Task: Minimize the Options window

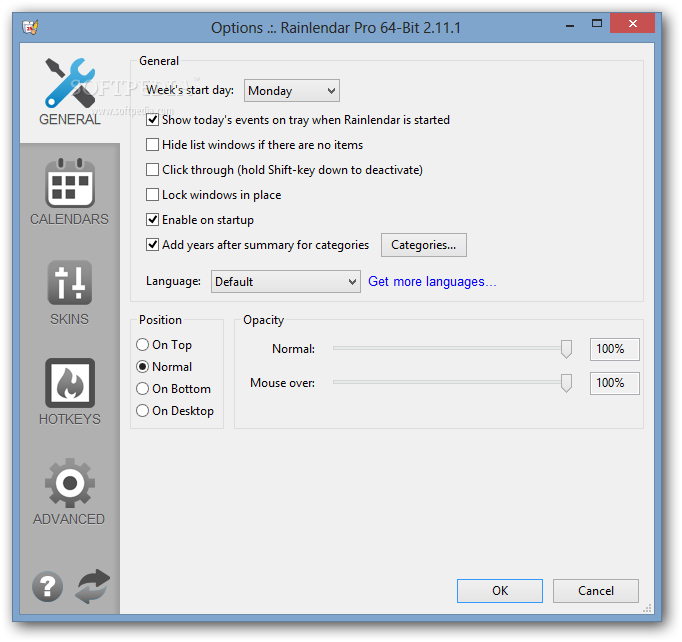Action: pos(570,24)
